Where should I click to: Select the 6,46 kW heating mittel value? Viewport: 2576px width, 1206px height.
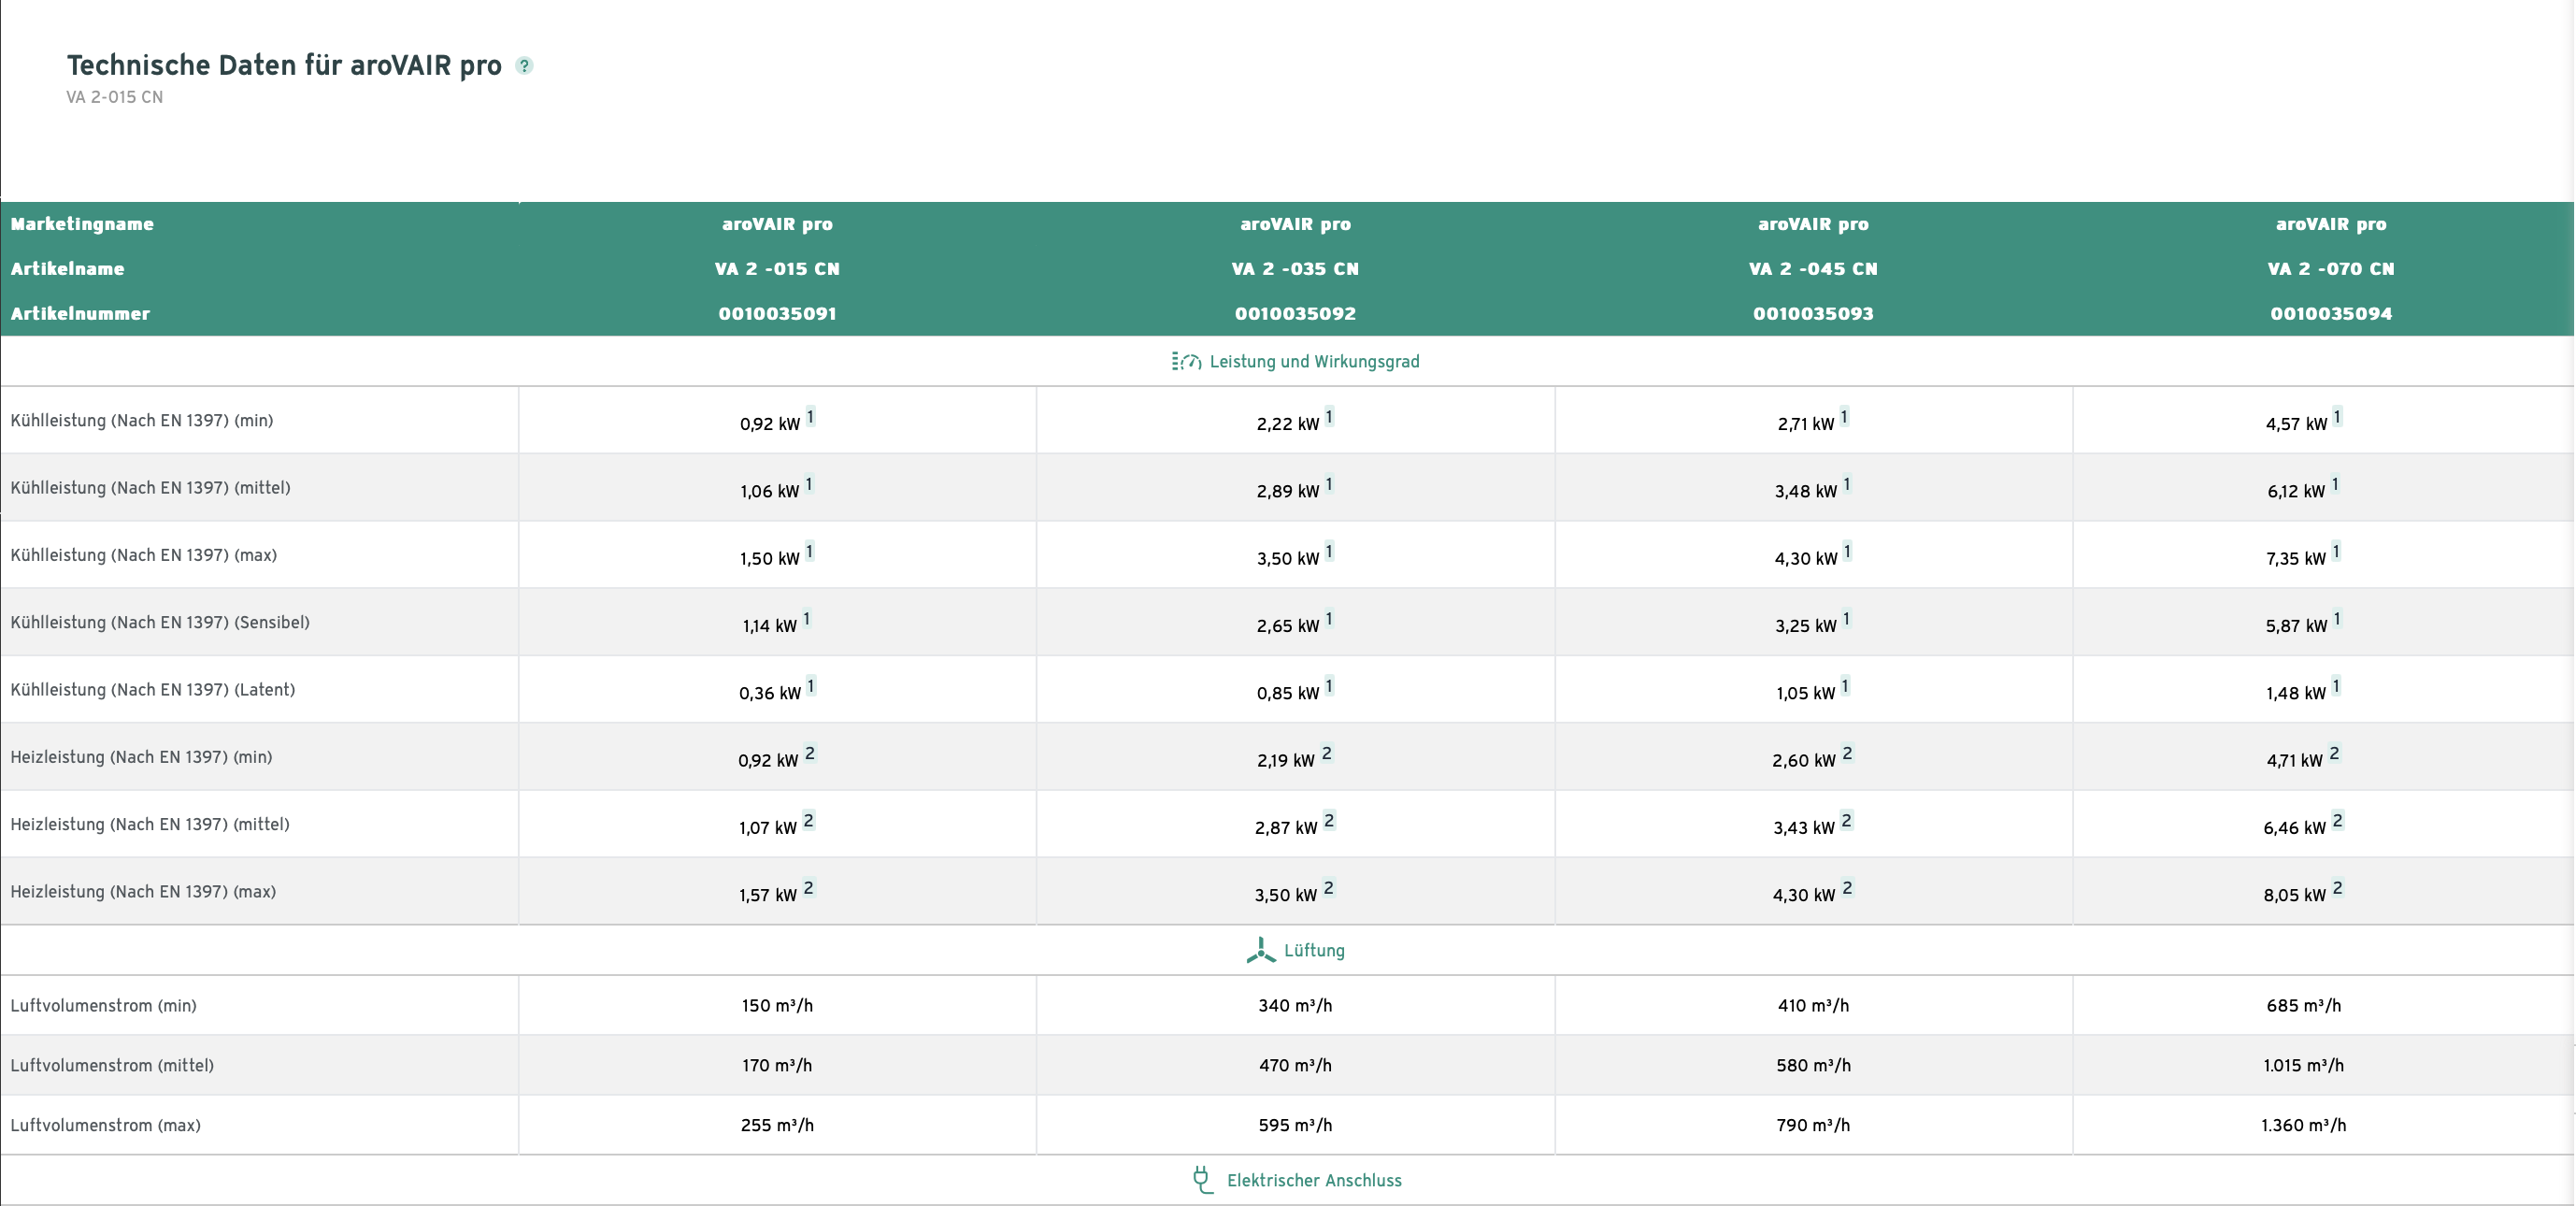[2294, 828]
